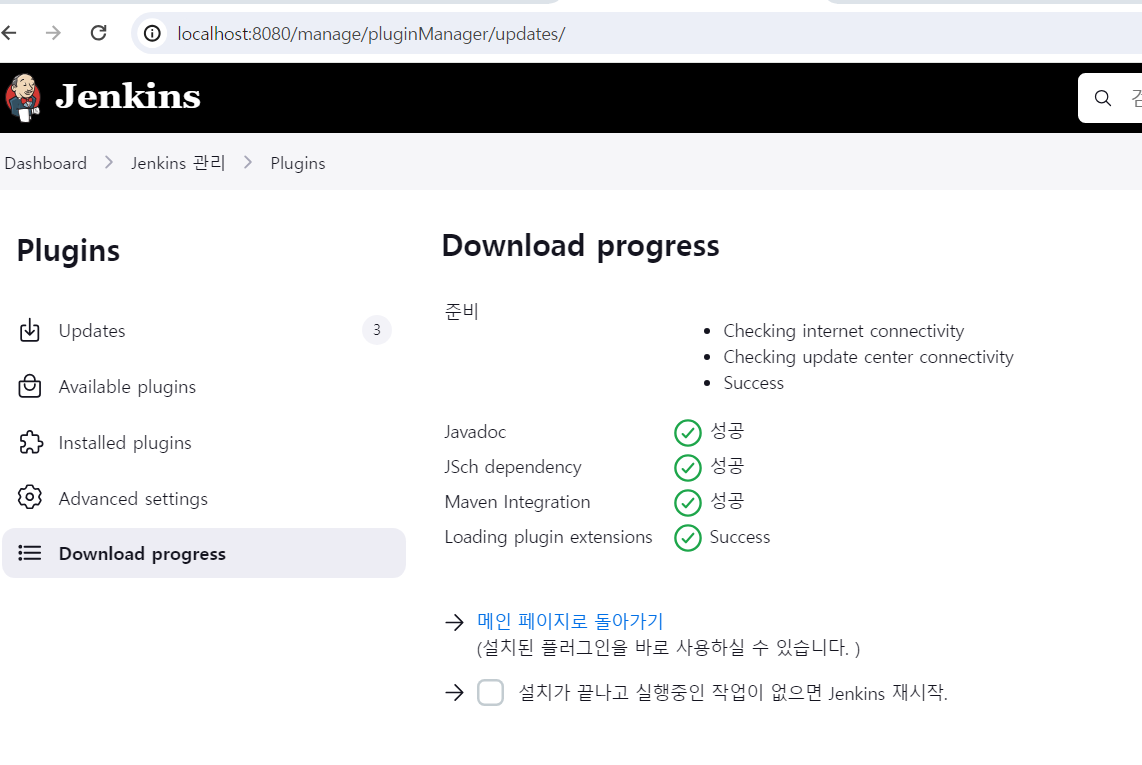
Task: Click the Download progress heading
Action: pos(580,246)
